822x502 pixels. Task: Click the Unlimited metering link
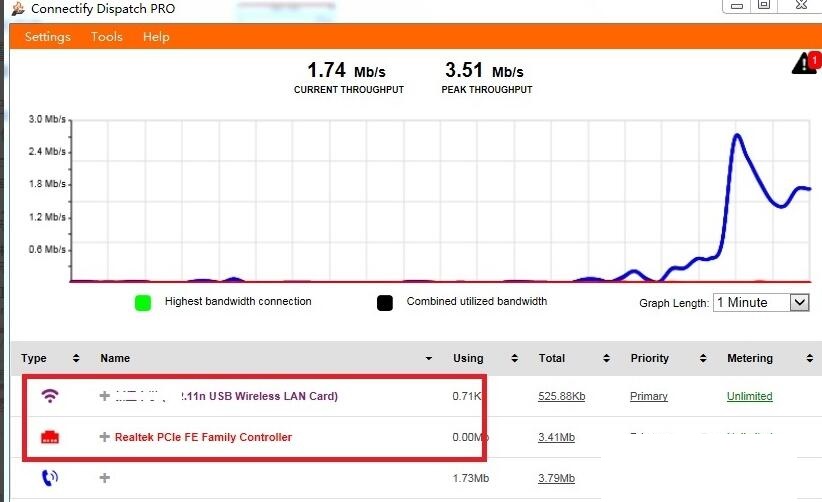[750, 396]
